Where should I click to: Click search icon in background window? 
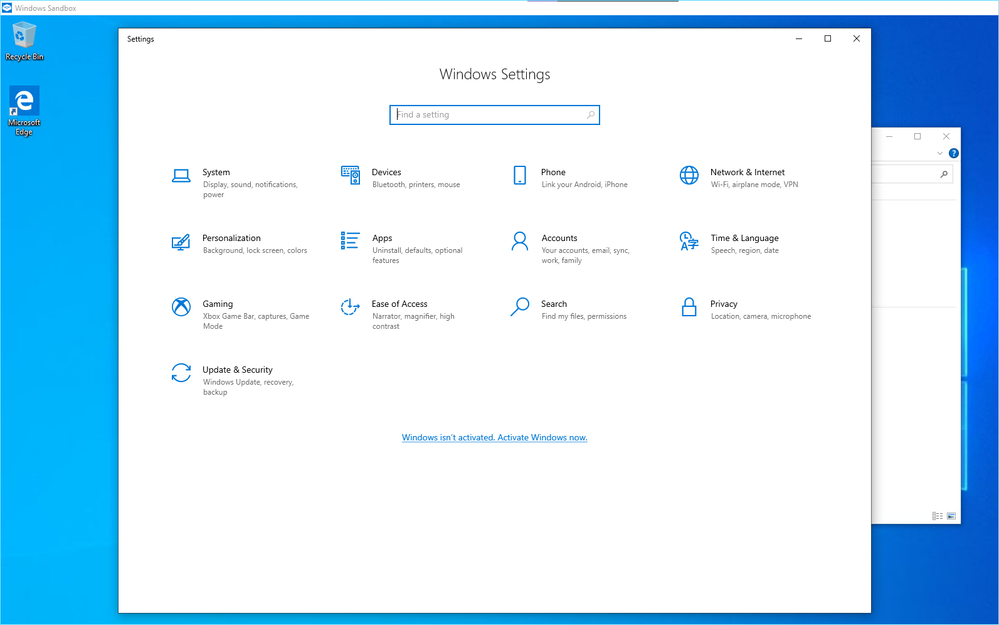pyautogui.click(x=944, y=174)
